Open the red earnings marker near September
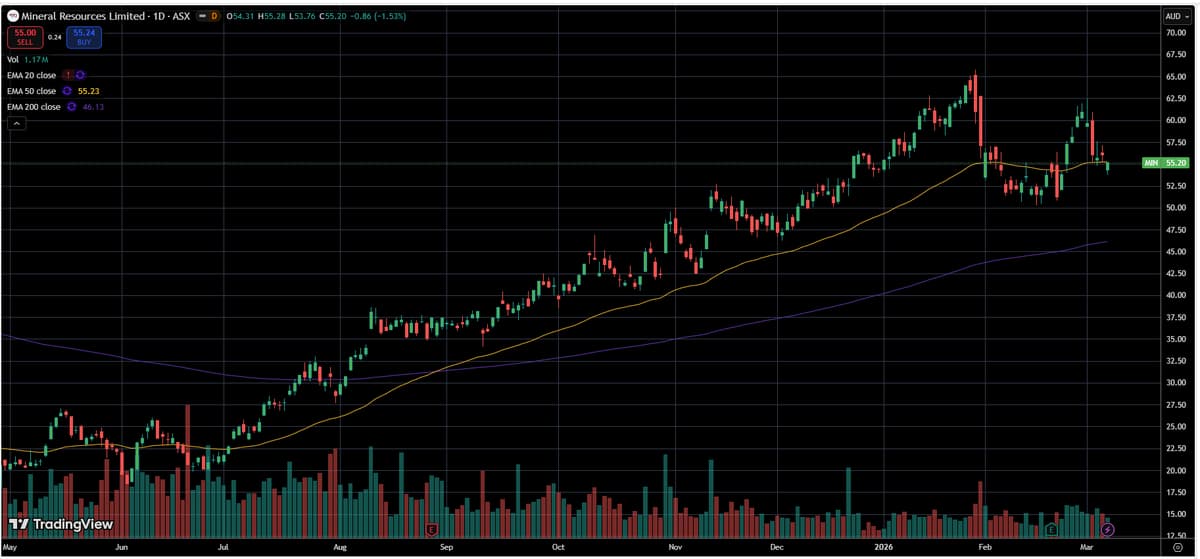Screen dimensions: 1200x559 pyautogui.click(x=432, y=529)
